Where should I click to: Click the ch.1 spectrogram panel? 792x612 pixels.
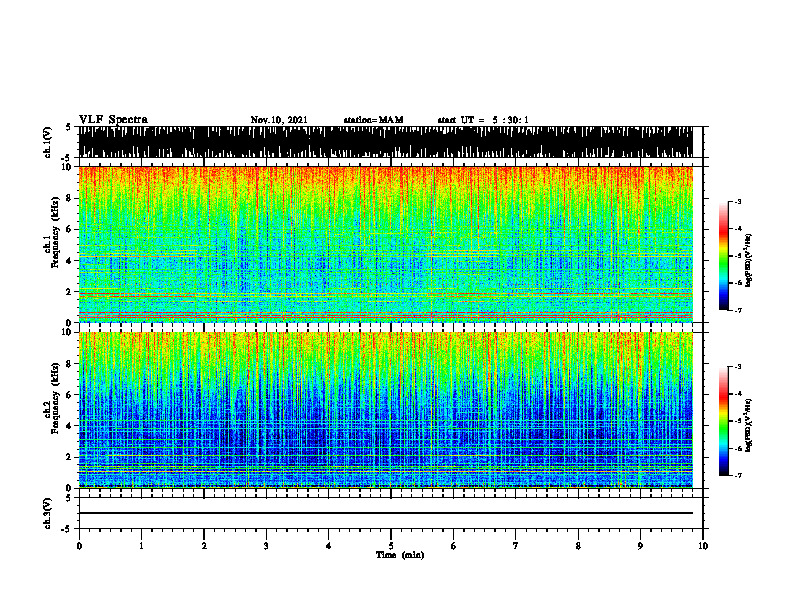(x=386, y=244)
